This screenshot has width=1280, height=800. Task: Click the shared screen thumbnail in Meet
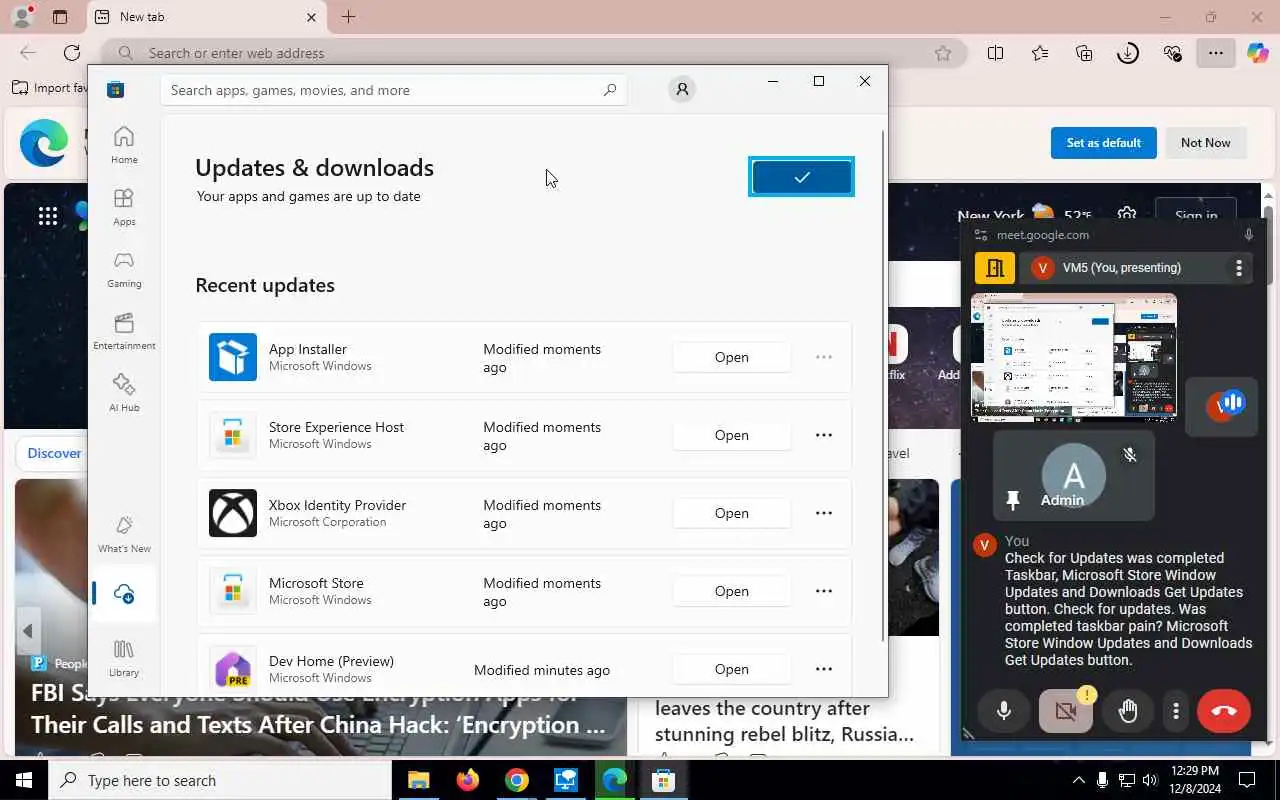1074,357
